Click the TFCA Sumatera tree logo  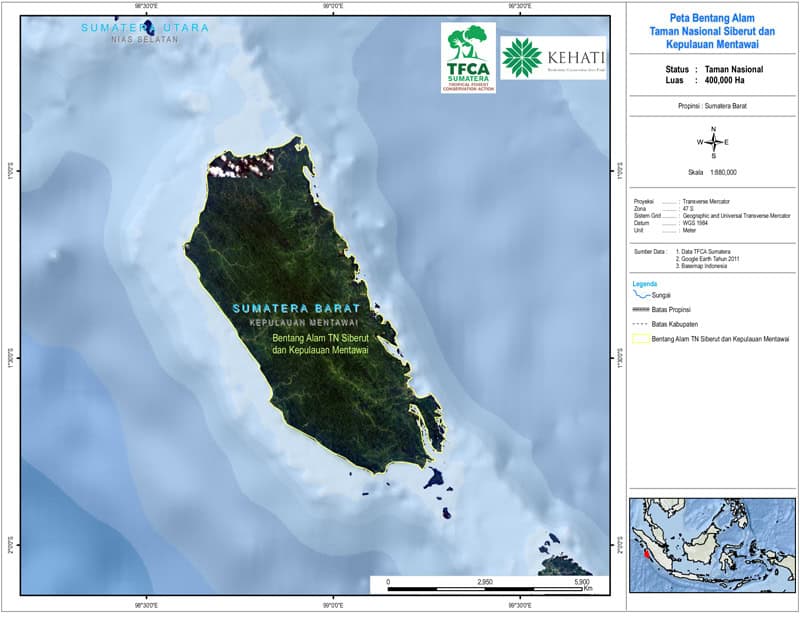468,57
